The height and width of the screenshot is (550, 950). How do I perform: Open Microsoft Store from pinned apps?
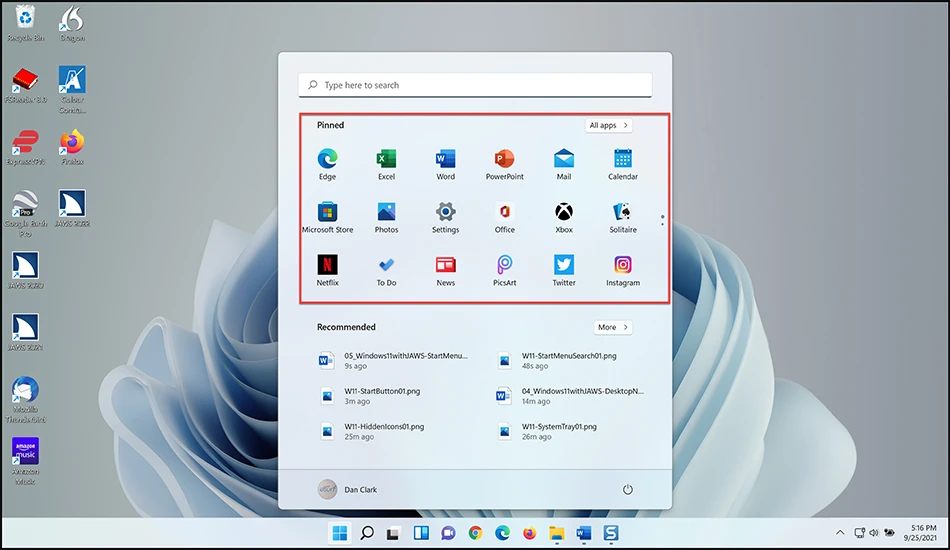pos(327,217)
